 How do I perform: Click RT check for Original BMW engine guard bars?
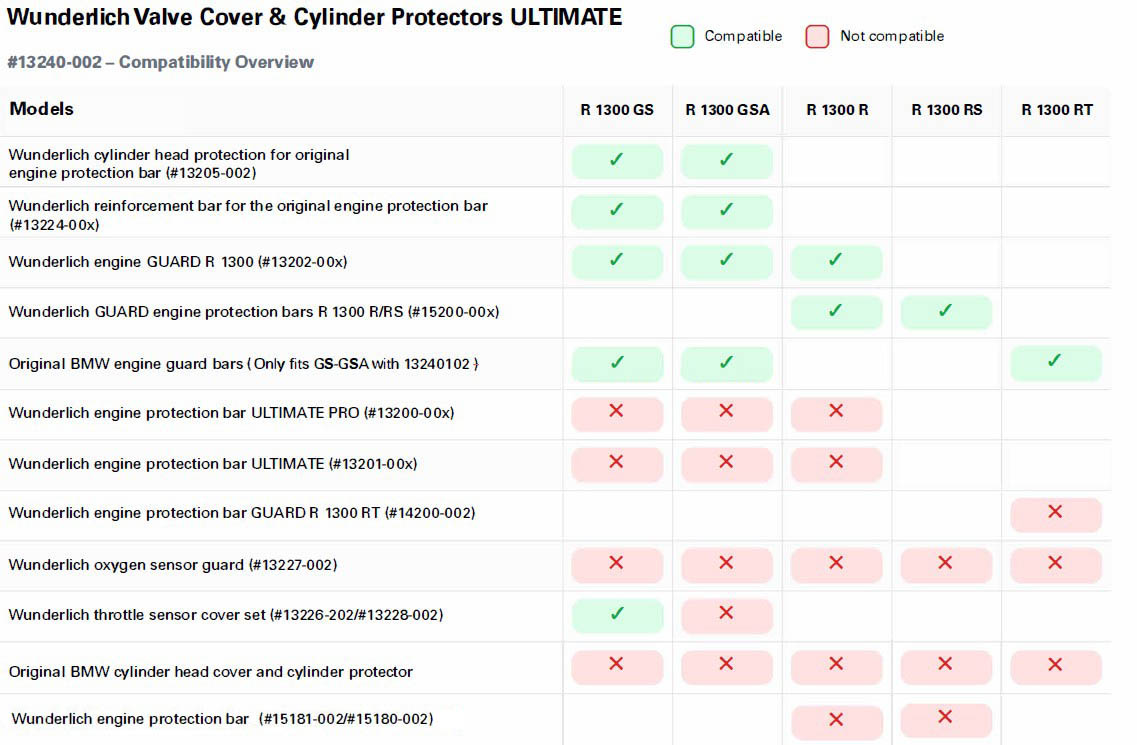pyautogui.click(x=1056, y=363)
